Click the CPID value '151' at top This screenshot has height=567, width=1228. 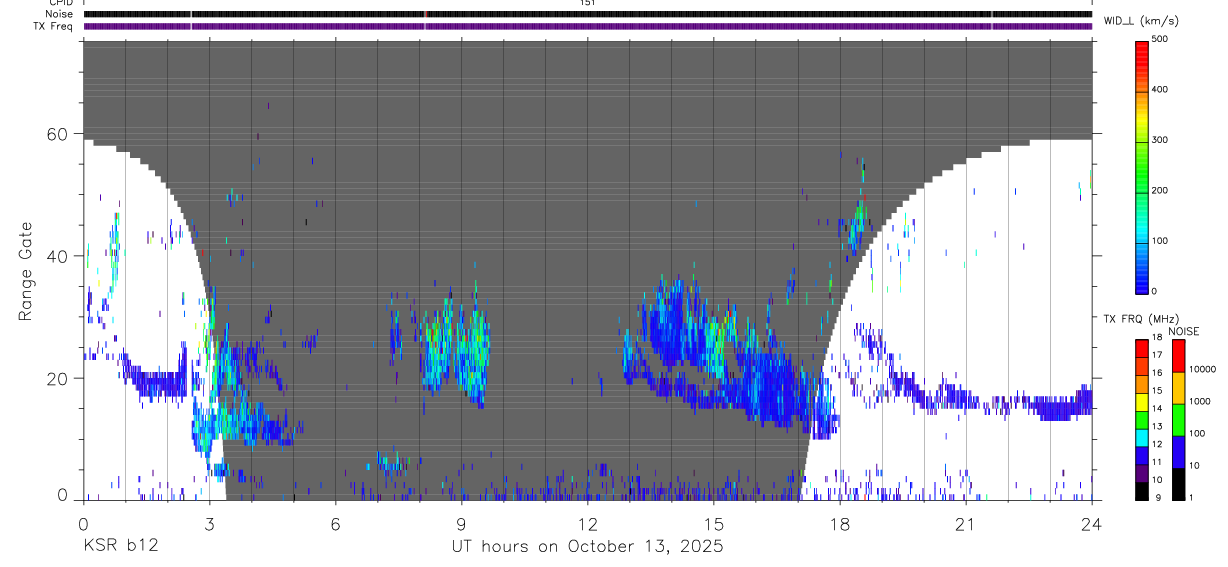(587, 3)
